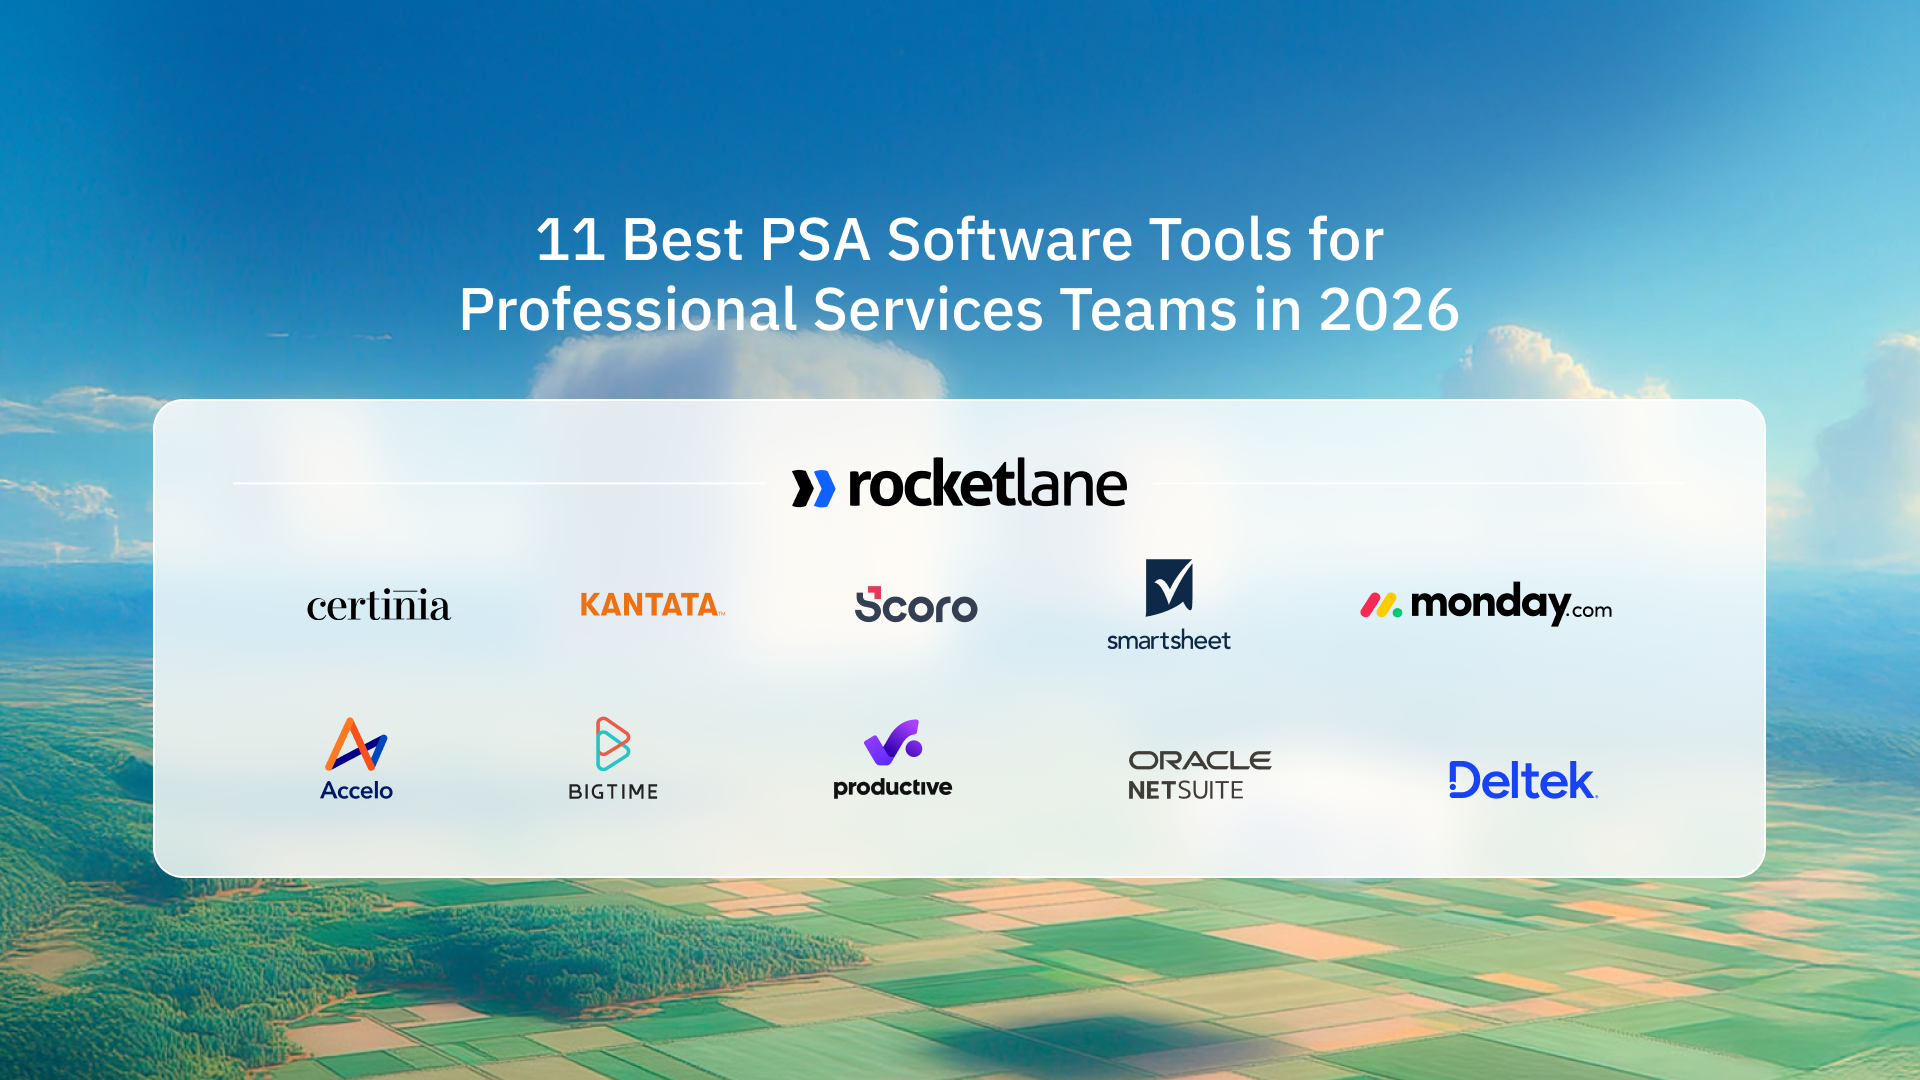Click the monday.com logo
Screen dimensions: 1920x1080
[1486, 604]
